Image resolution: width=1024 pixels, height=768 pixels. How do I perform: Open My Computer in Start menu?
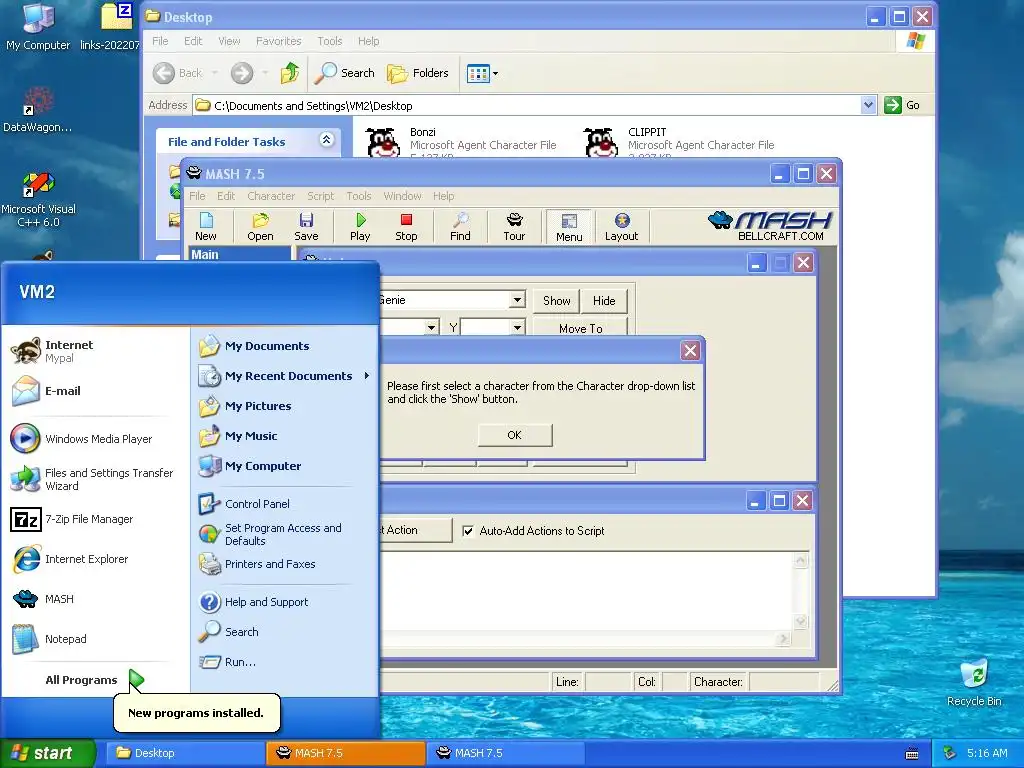coord(249,466)
